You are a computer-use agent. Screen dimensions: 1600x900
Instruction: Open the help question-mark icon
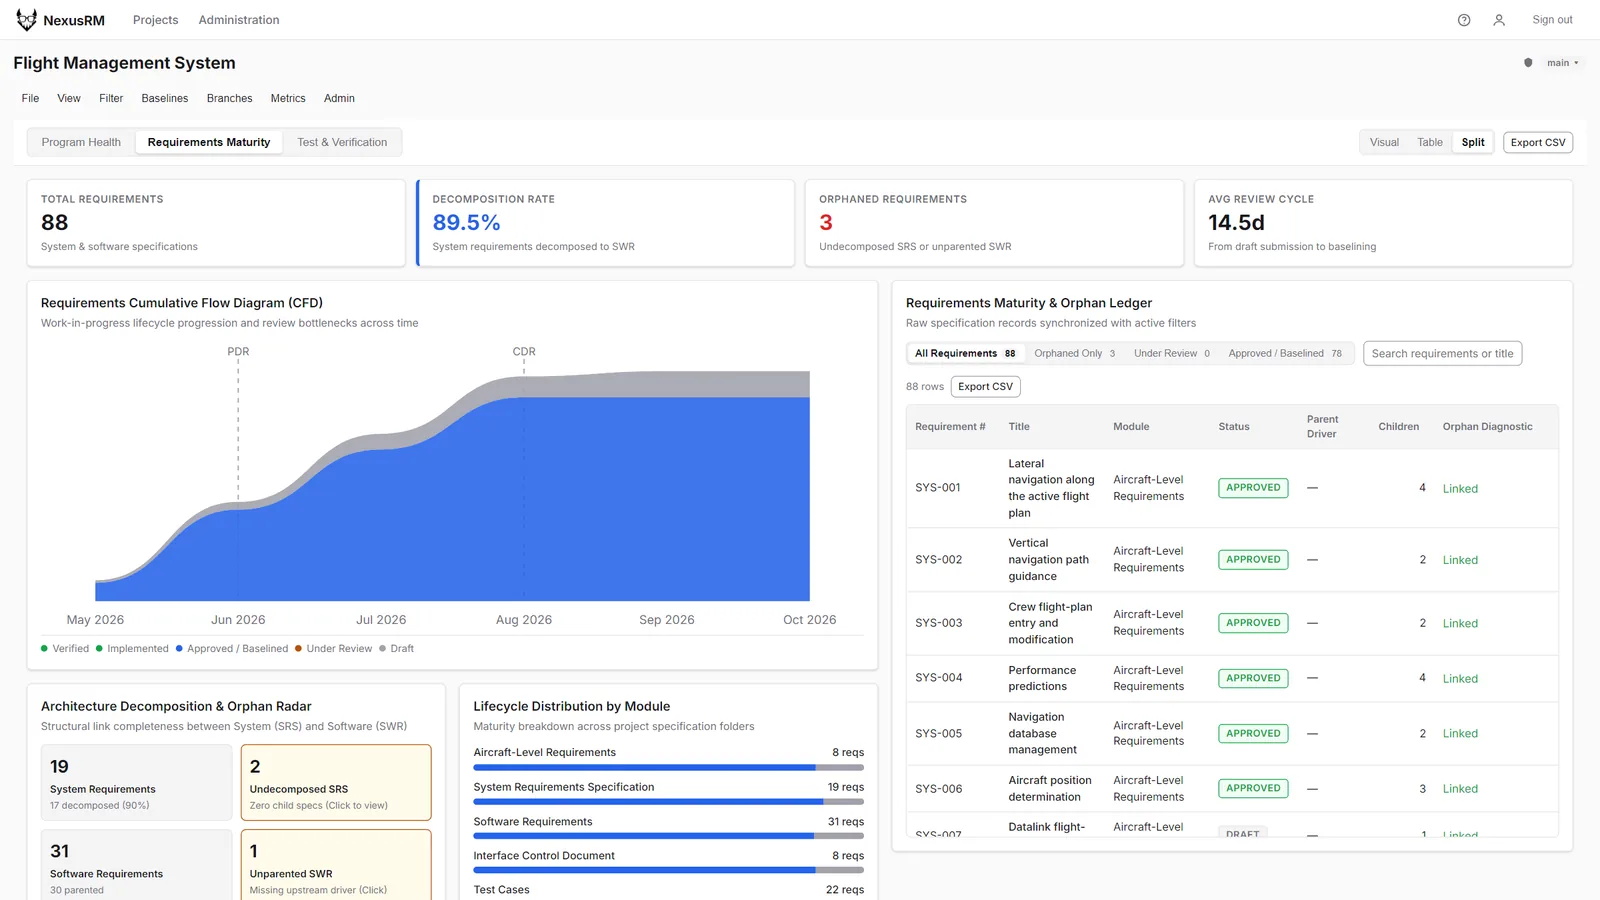pyautogui.click(x=1464, y=20)
